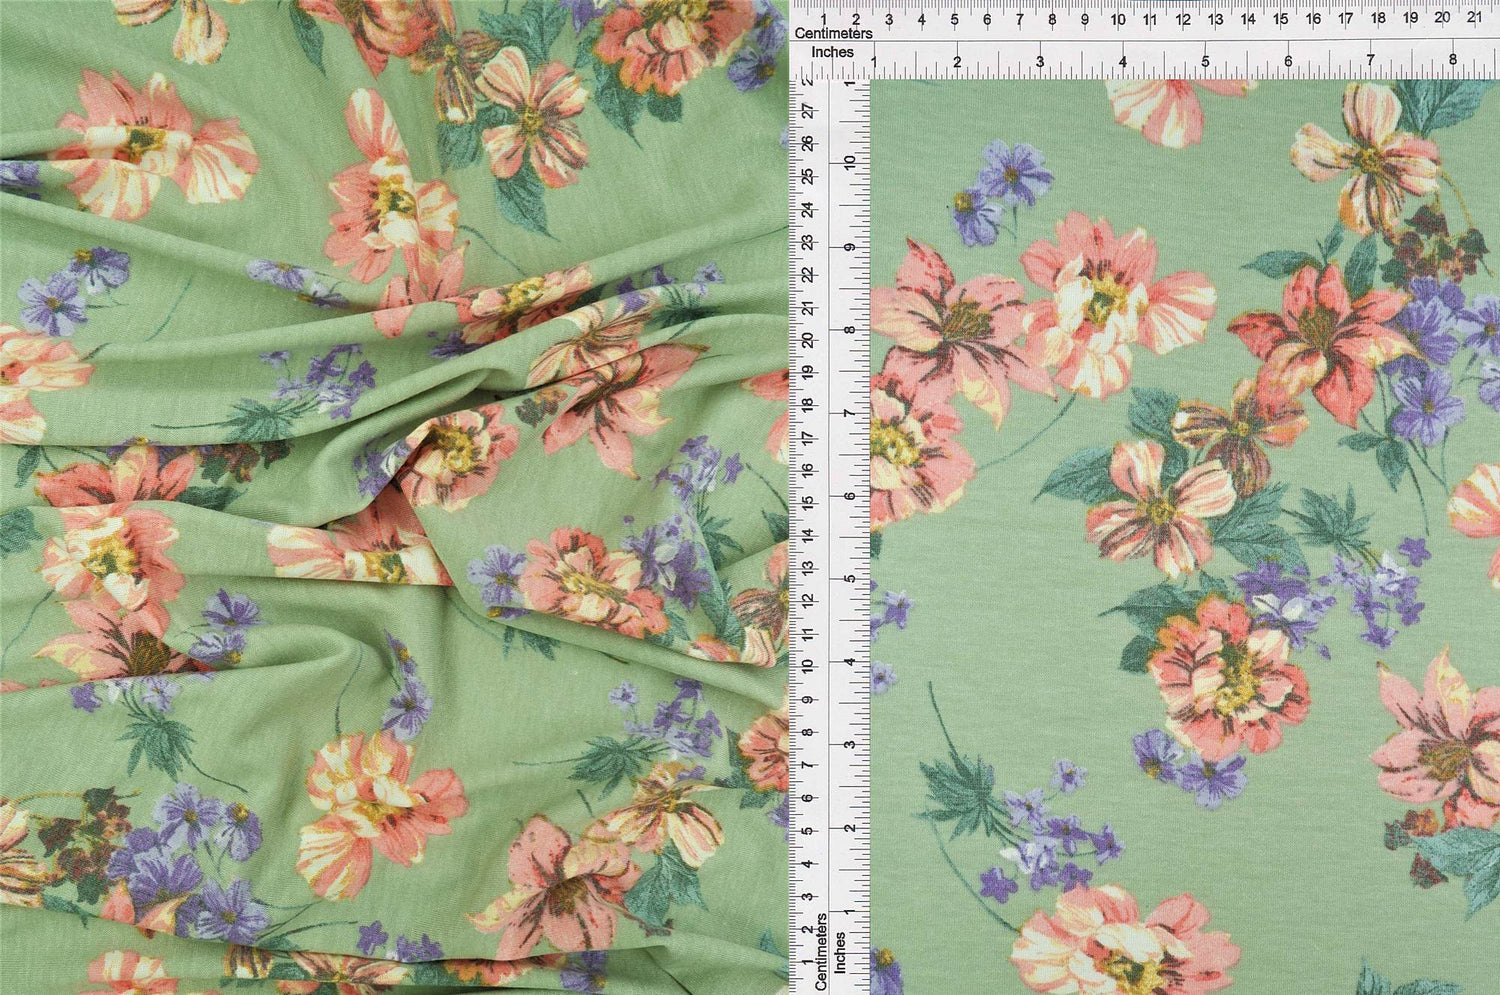Select the 4 inch mark on the horizontal ruler
This screenshot has width=1500, height=995.
click(x=1123, y=62)
